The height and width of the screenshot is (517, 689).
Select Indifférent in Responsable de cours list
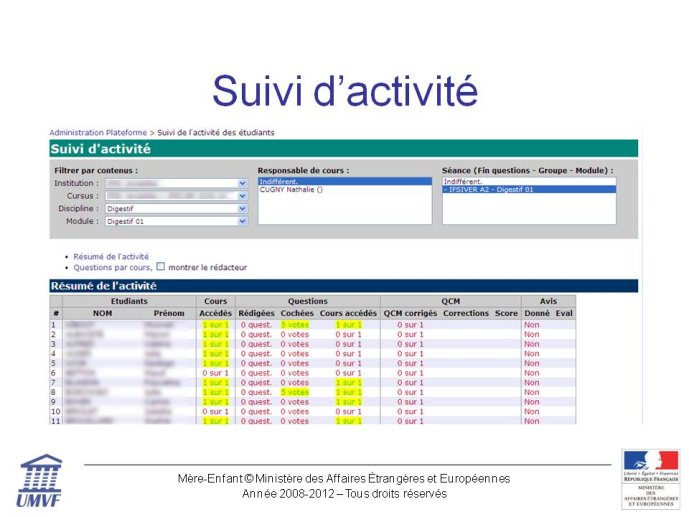345,181
